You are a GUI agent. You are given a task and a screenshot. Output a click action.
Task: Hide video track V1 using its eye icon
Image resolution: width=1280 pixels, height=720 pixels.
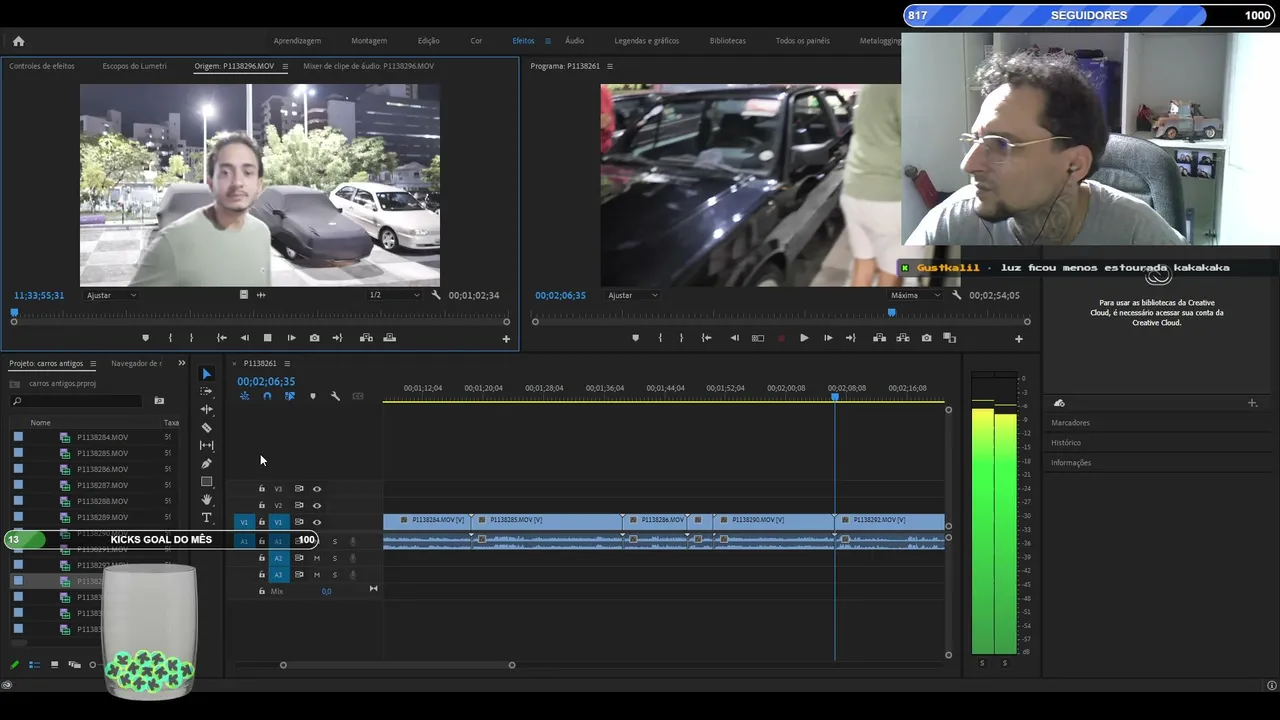click(x=317, y=522)
